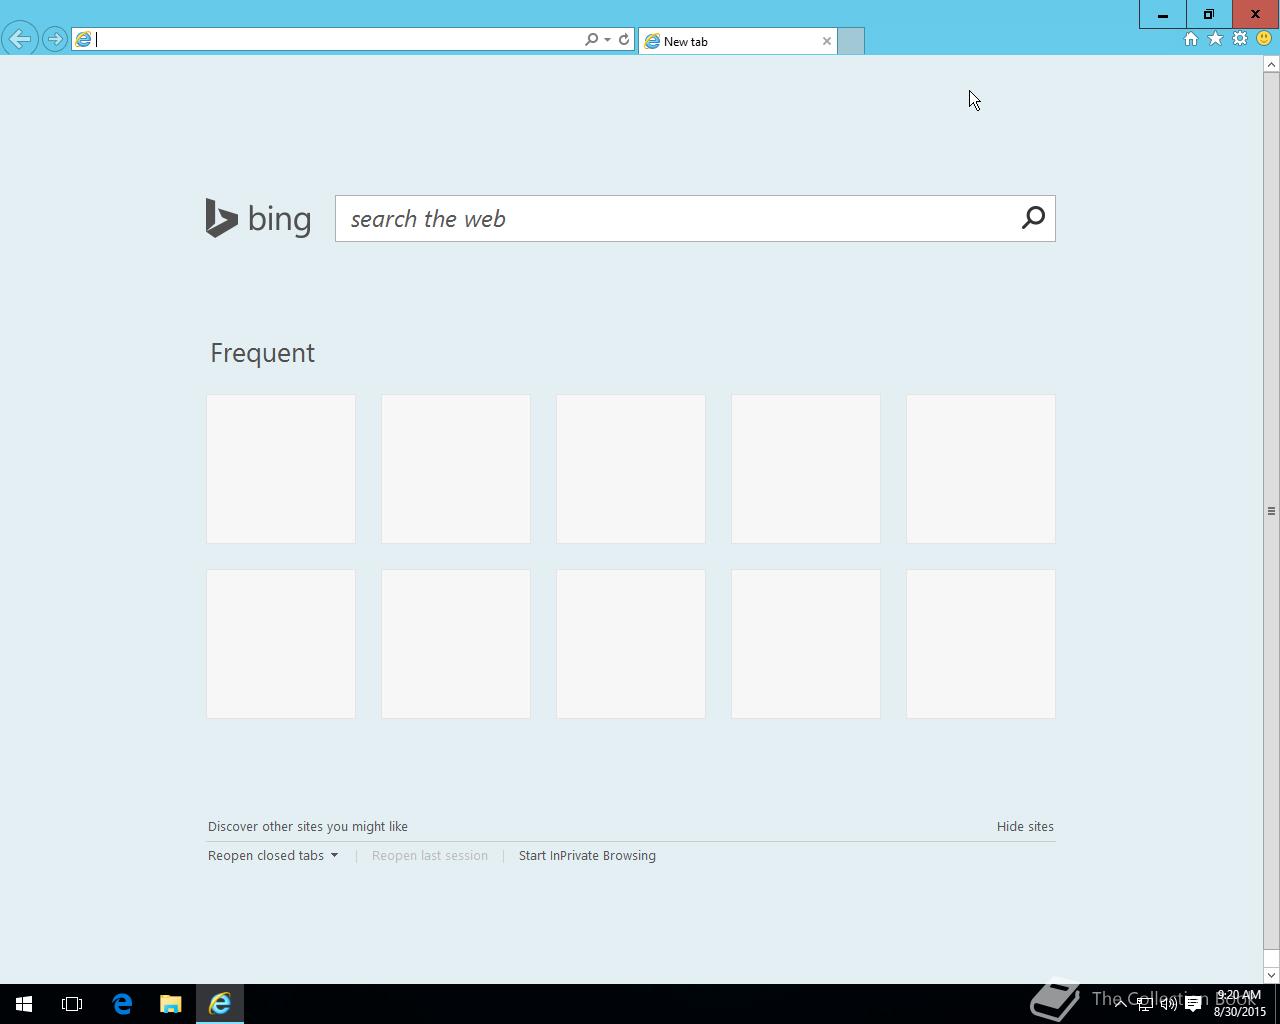Go back with the Back arrow button
The image size is (1280, 1024).
19,39
